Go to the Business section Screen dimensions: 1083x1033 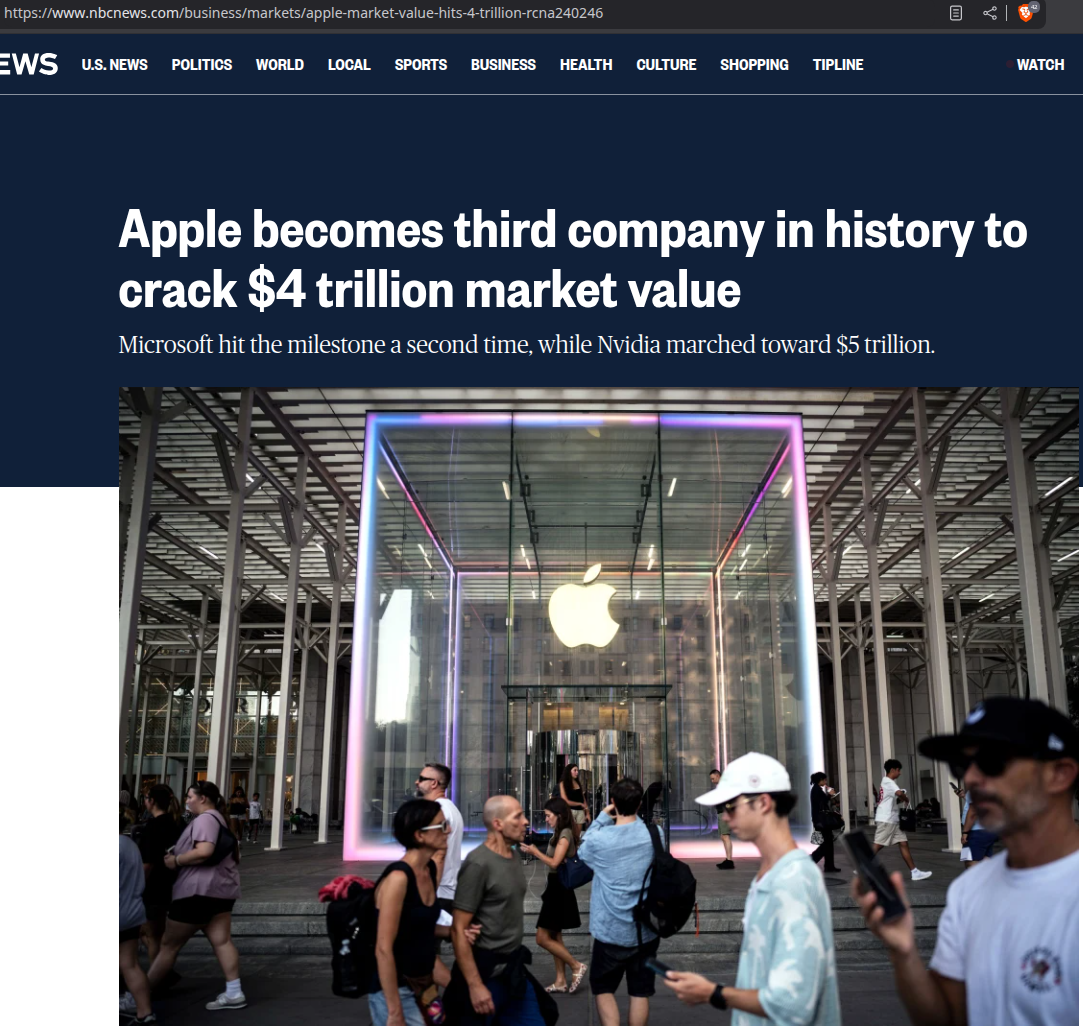[503, 65]
